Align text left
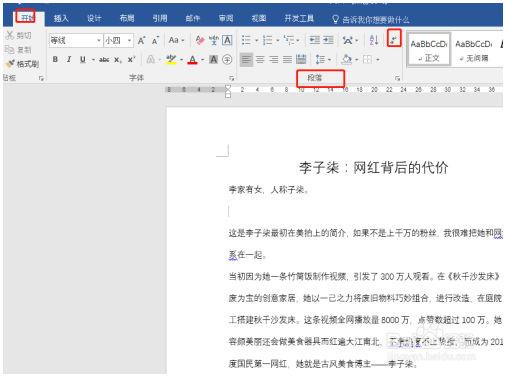This screenshot has width=506, height=377. click(x=246, y=59)
